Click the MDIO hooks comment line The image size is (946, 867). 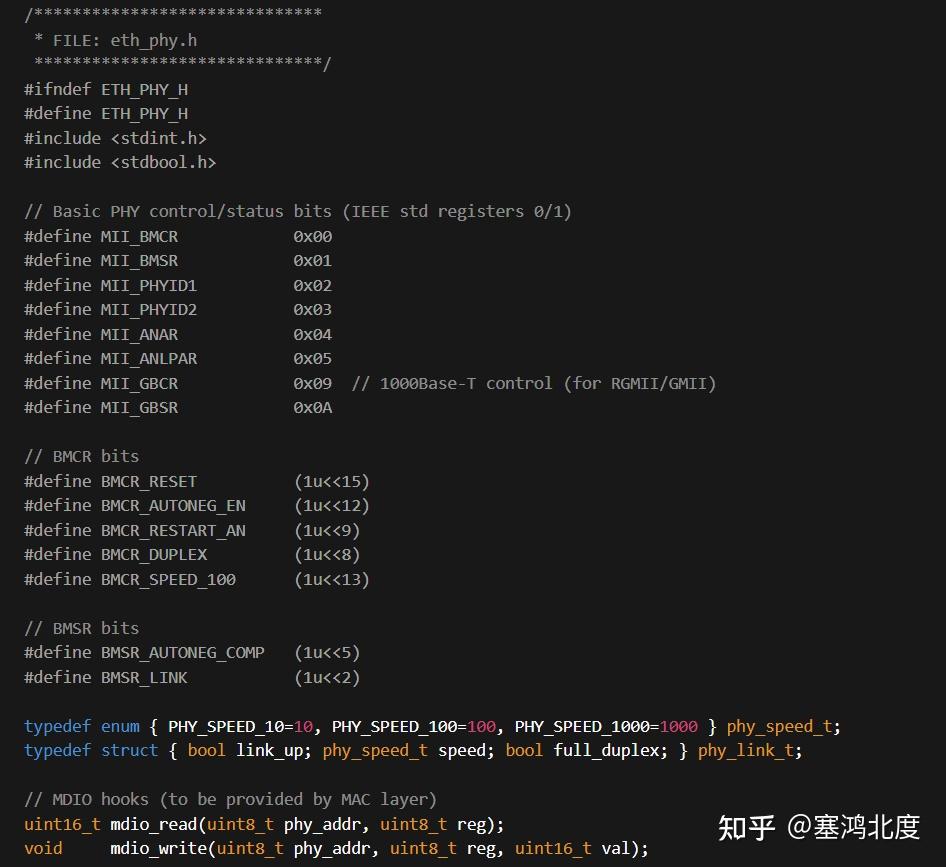click(x=230, y=798)
